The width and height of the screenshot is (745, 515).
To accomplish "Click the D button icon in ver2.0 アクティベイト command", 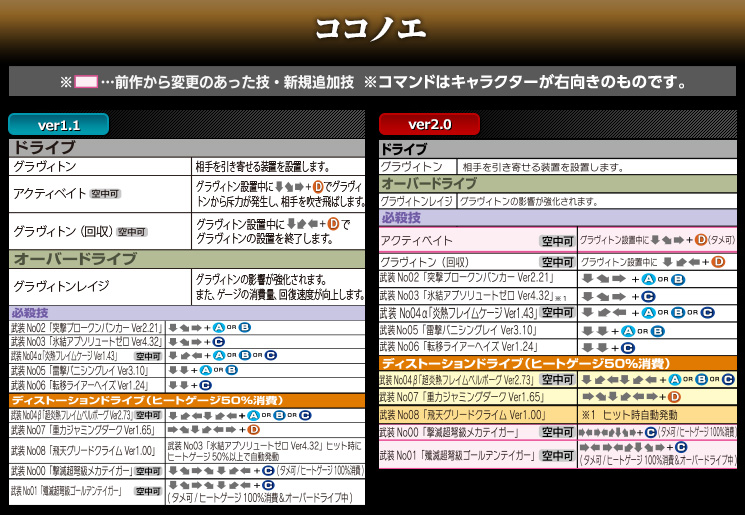I will 700,240.
